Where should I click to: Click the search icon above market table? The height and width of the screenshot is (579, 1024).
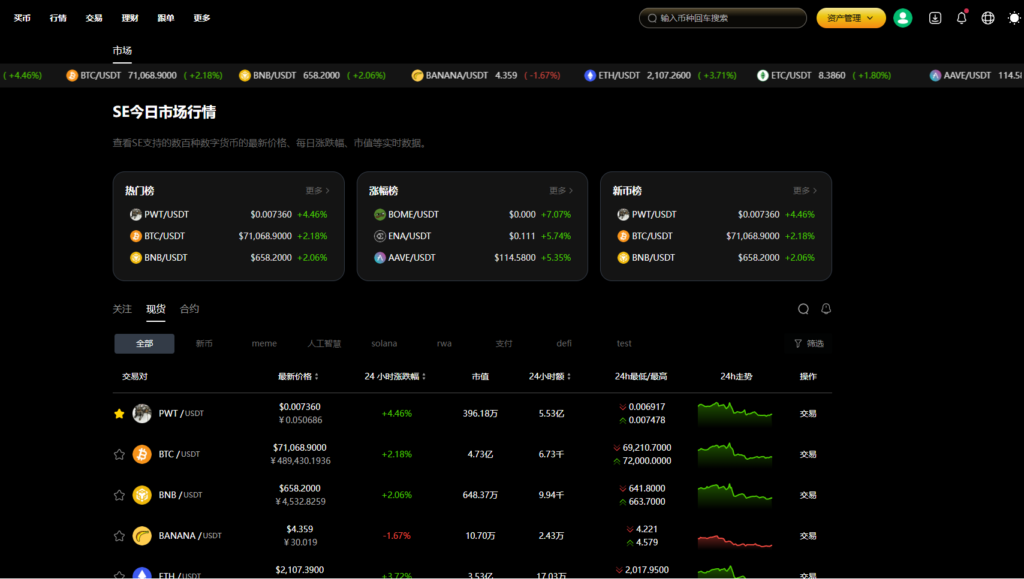(x=803, y=309)
